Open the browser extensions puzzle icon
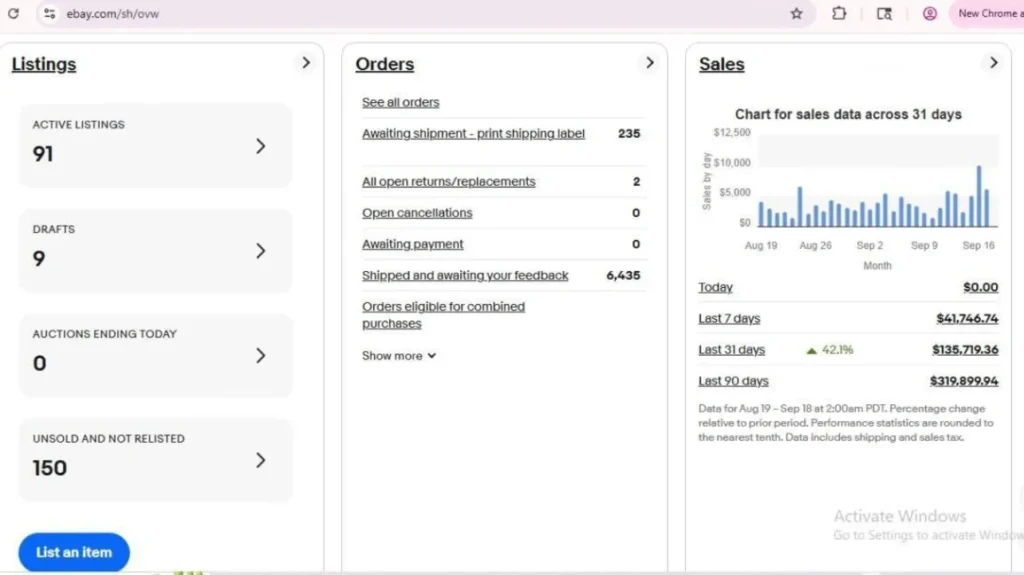The width and height of the screenshot is (1024, 575). tap(839, 14)
